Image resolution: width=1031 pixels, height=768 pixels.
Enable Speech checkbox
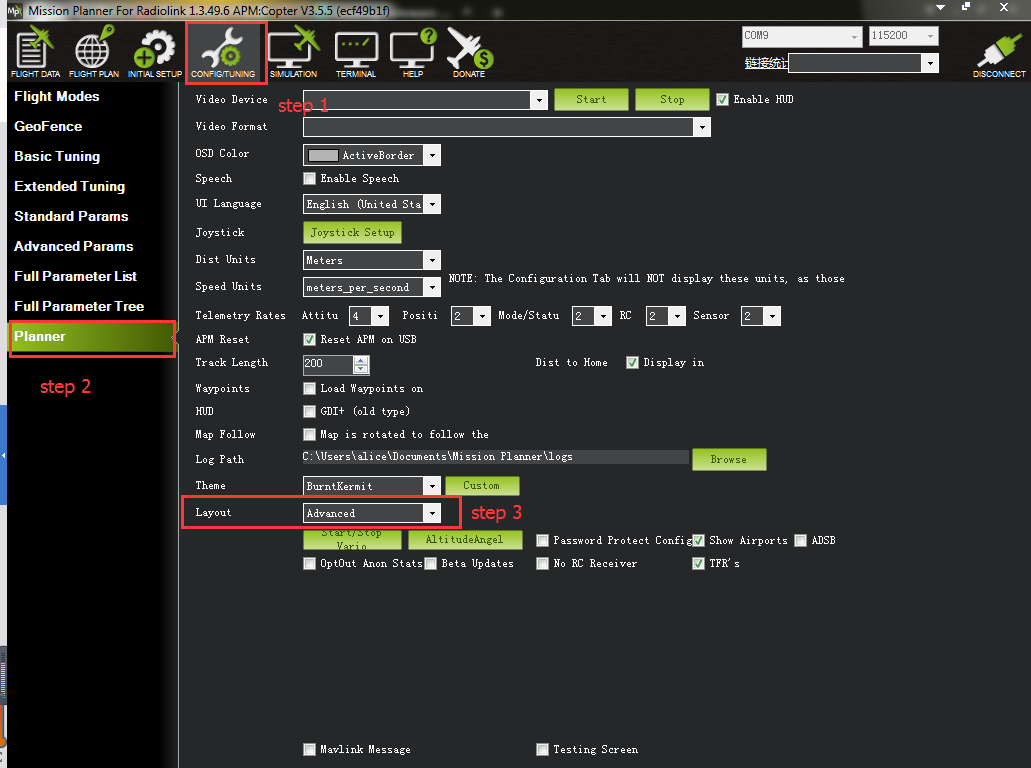pyautogui.click(x=310, y=178)
